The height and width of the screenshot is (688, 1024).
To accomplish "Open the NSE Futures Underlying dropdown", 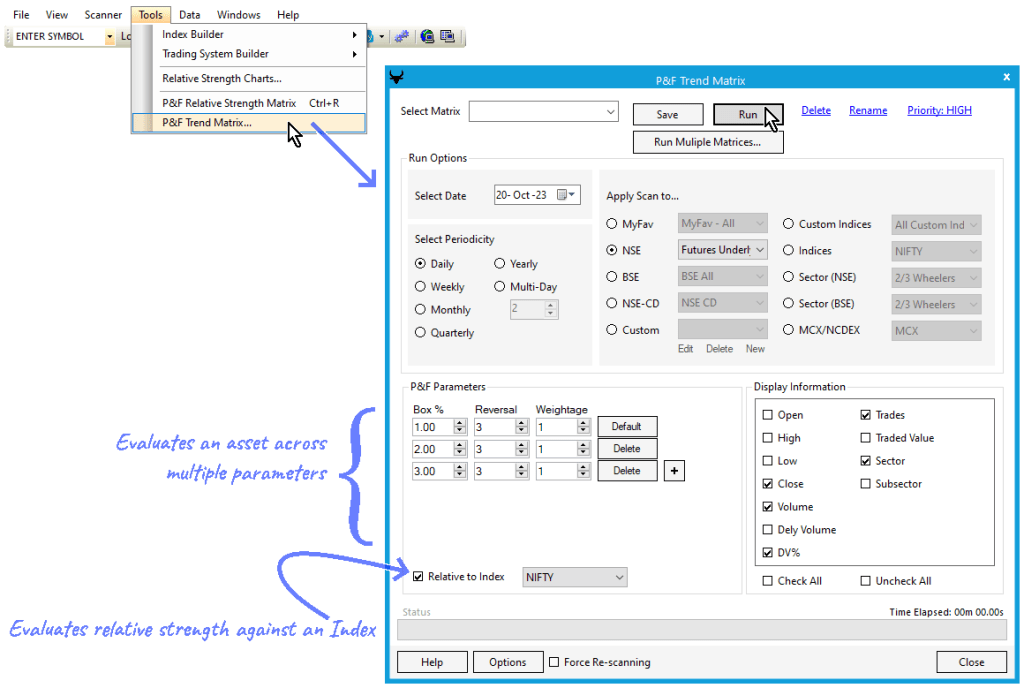I will pyautogui.click(x=759, y=250).
